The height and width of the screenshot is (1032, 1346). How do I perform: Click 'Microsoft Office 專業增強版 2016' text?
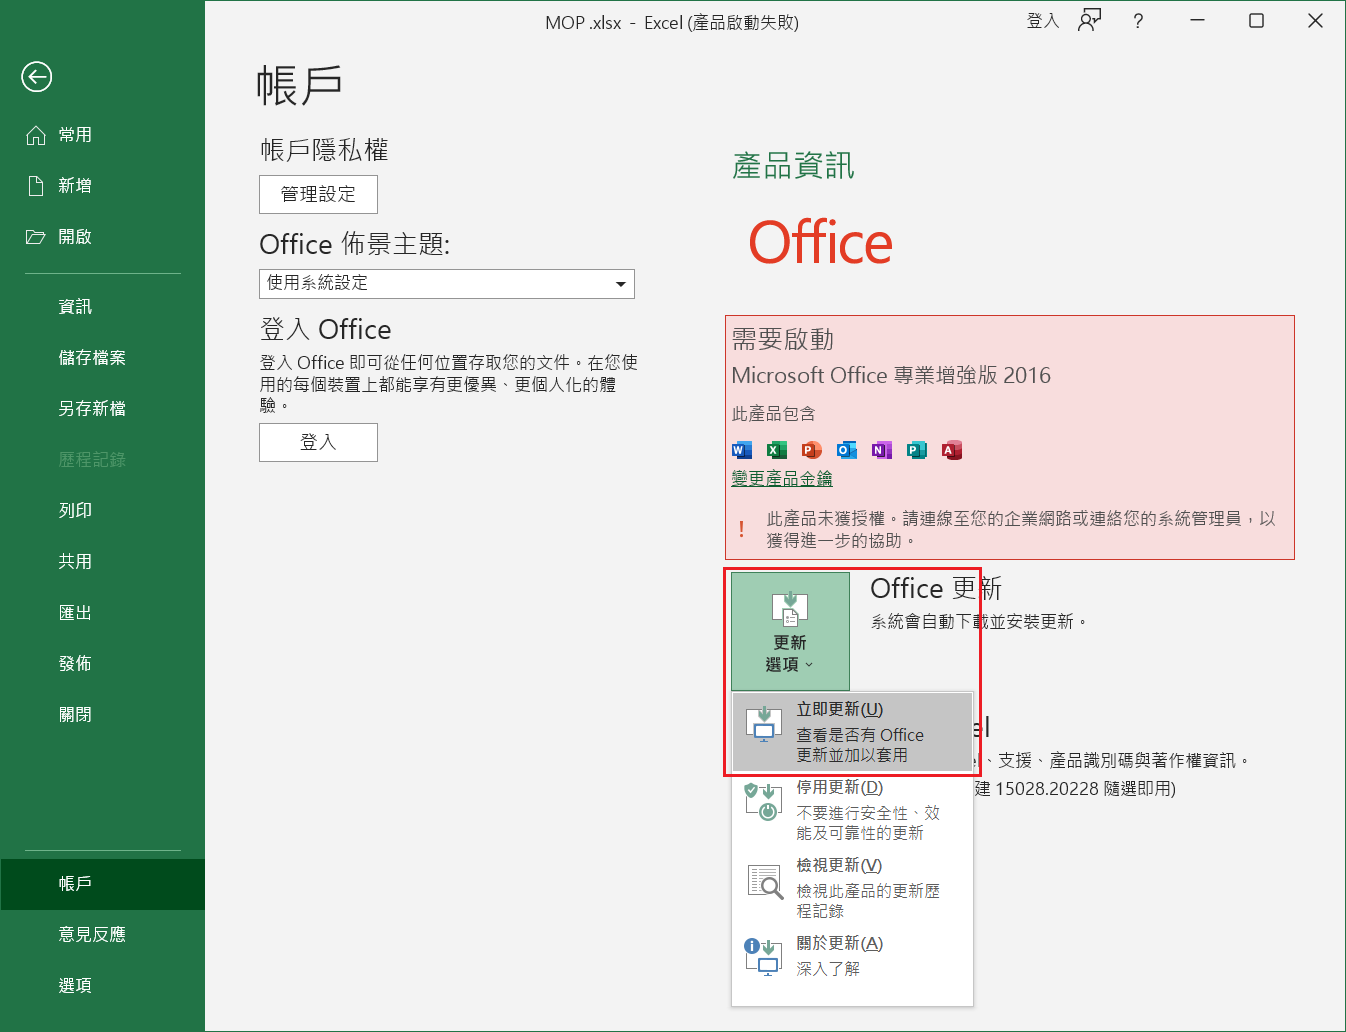[x=891, y=376]
